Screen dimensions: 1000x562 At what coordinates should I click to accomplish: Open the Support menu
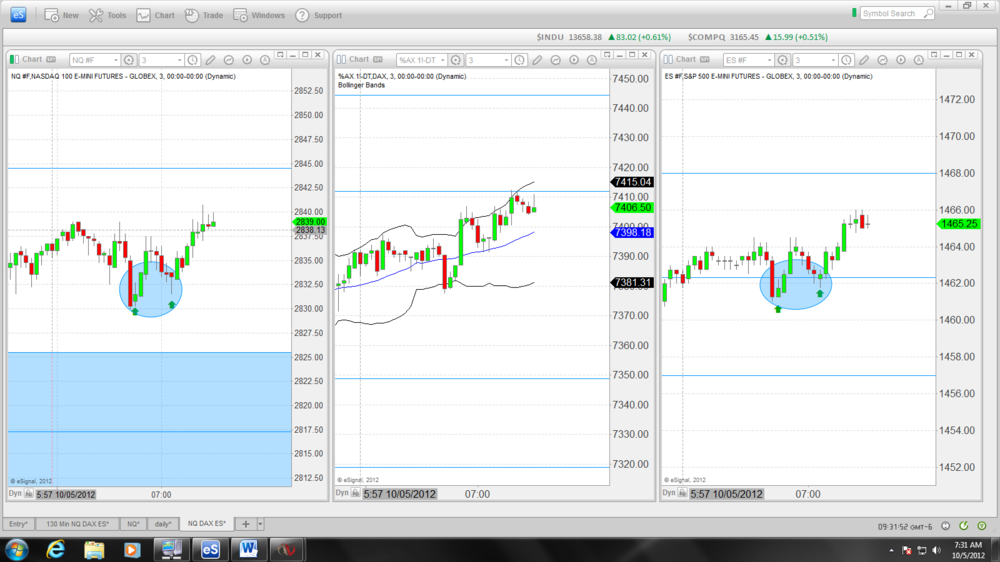point(318,15)
